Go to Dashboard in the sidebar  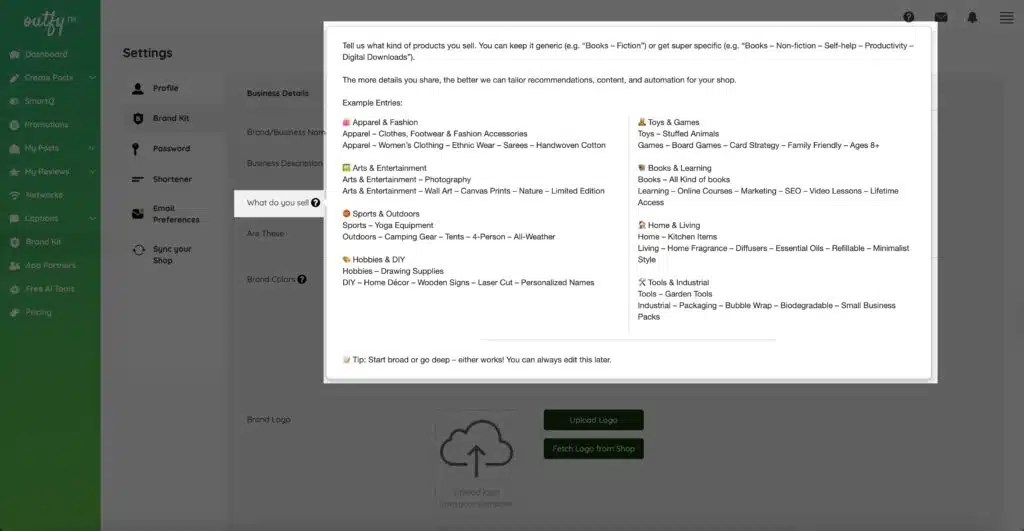click(x=46, y=54)
